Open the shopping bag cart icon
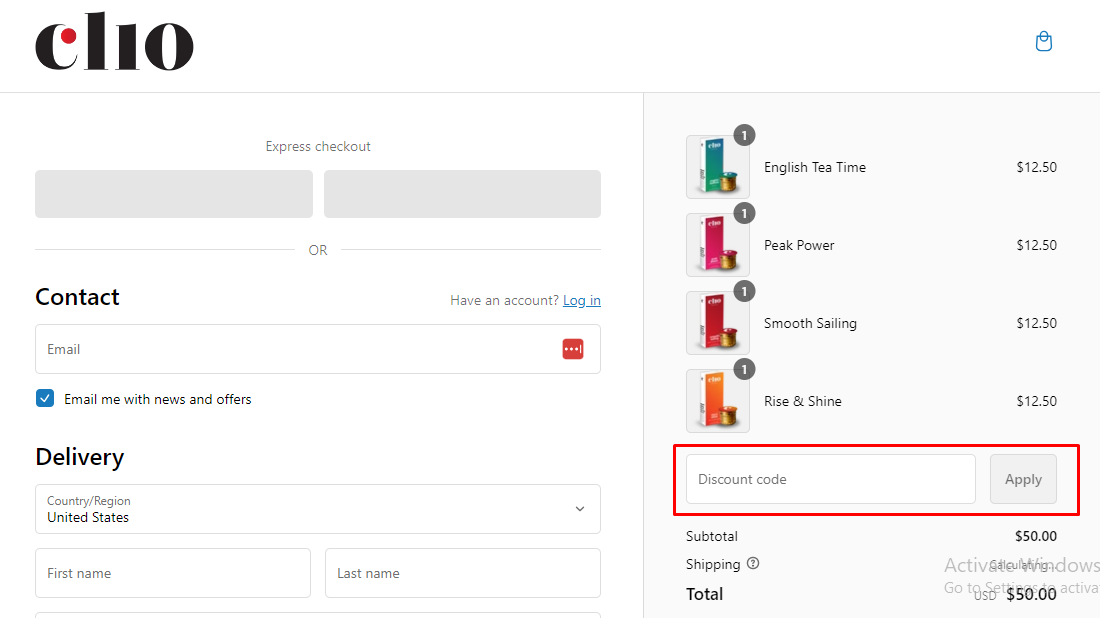 tap(1044, 41)
